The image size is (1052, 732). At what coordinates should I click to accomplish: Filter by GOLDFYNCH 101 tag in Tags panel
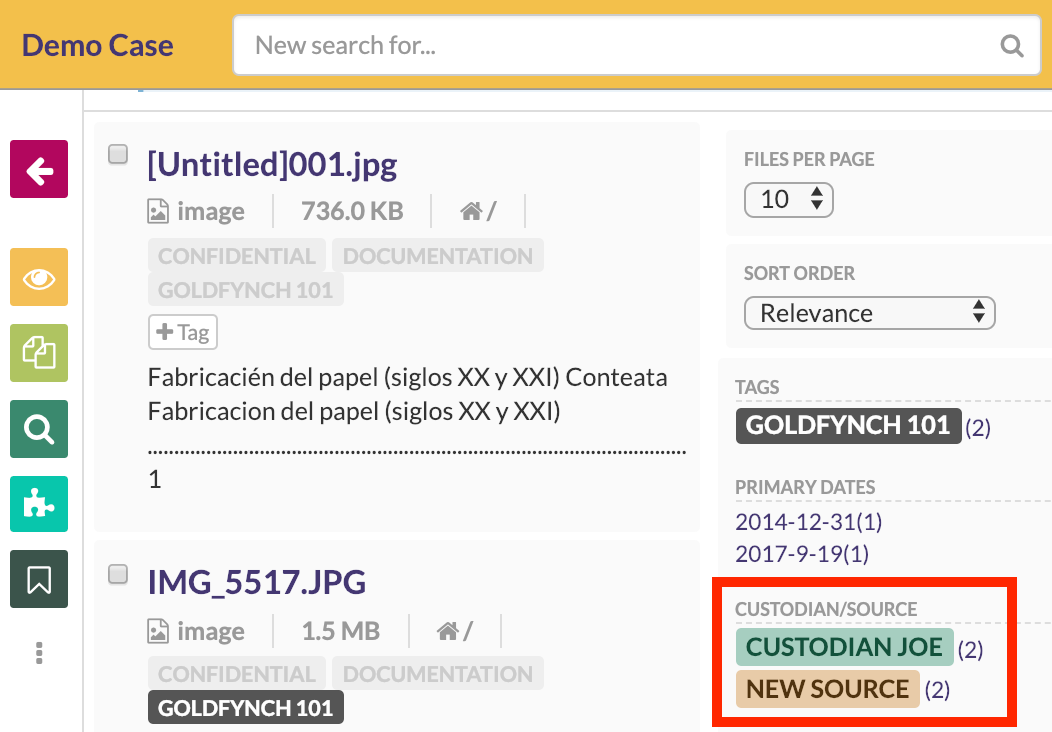point(849,426)
